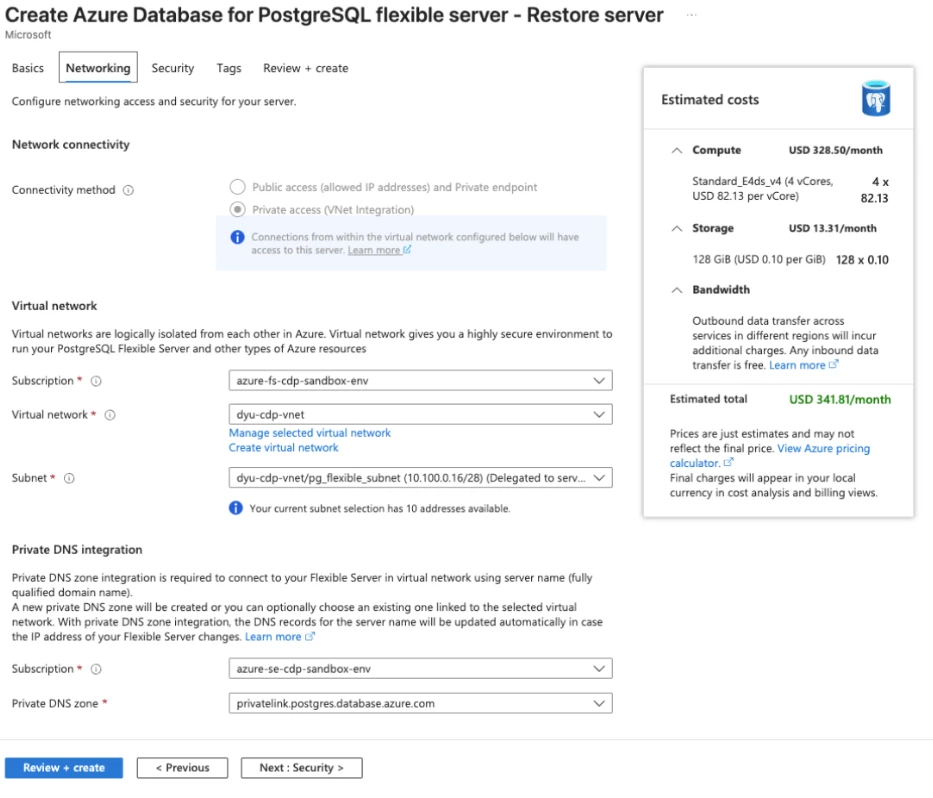Click the info icon beside Subnet label

pos(69,478)
